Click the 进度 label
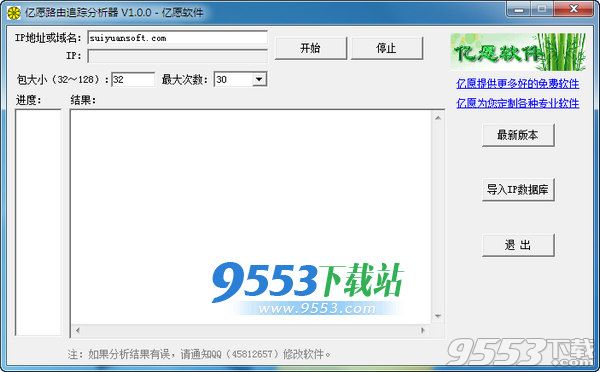The width and height of the screenshot is (600, 372). 29,100
